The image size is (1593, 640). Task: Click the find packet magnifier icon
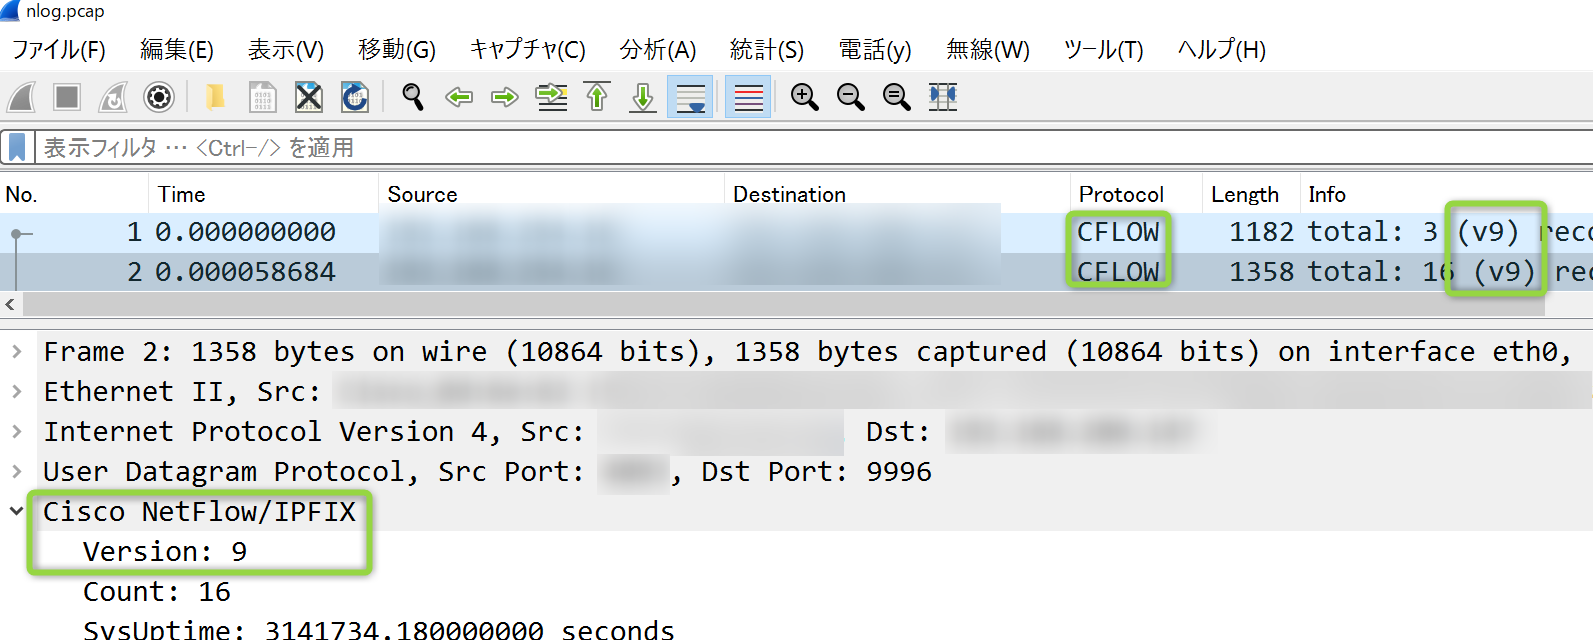click(412, 97)
